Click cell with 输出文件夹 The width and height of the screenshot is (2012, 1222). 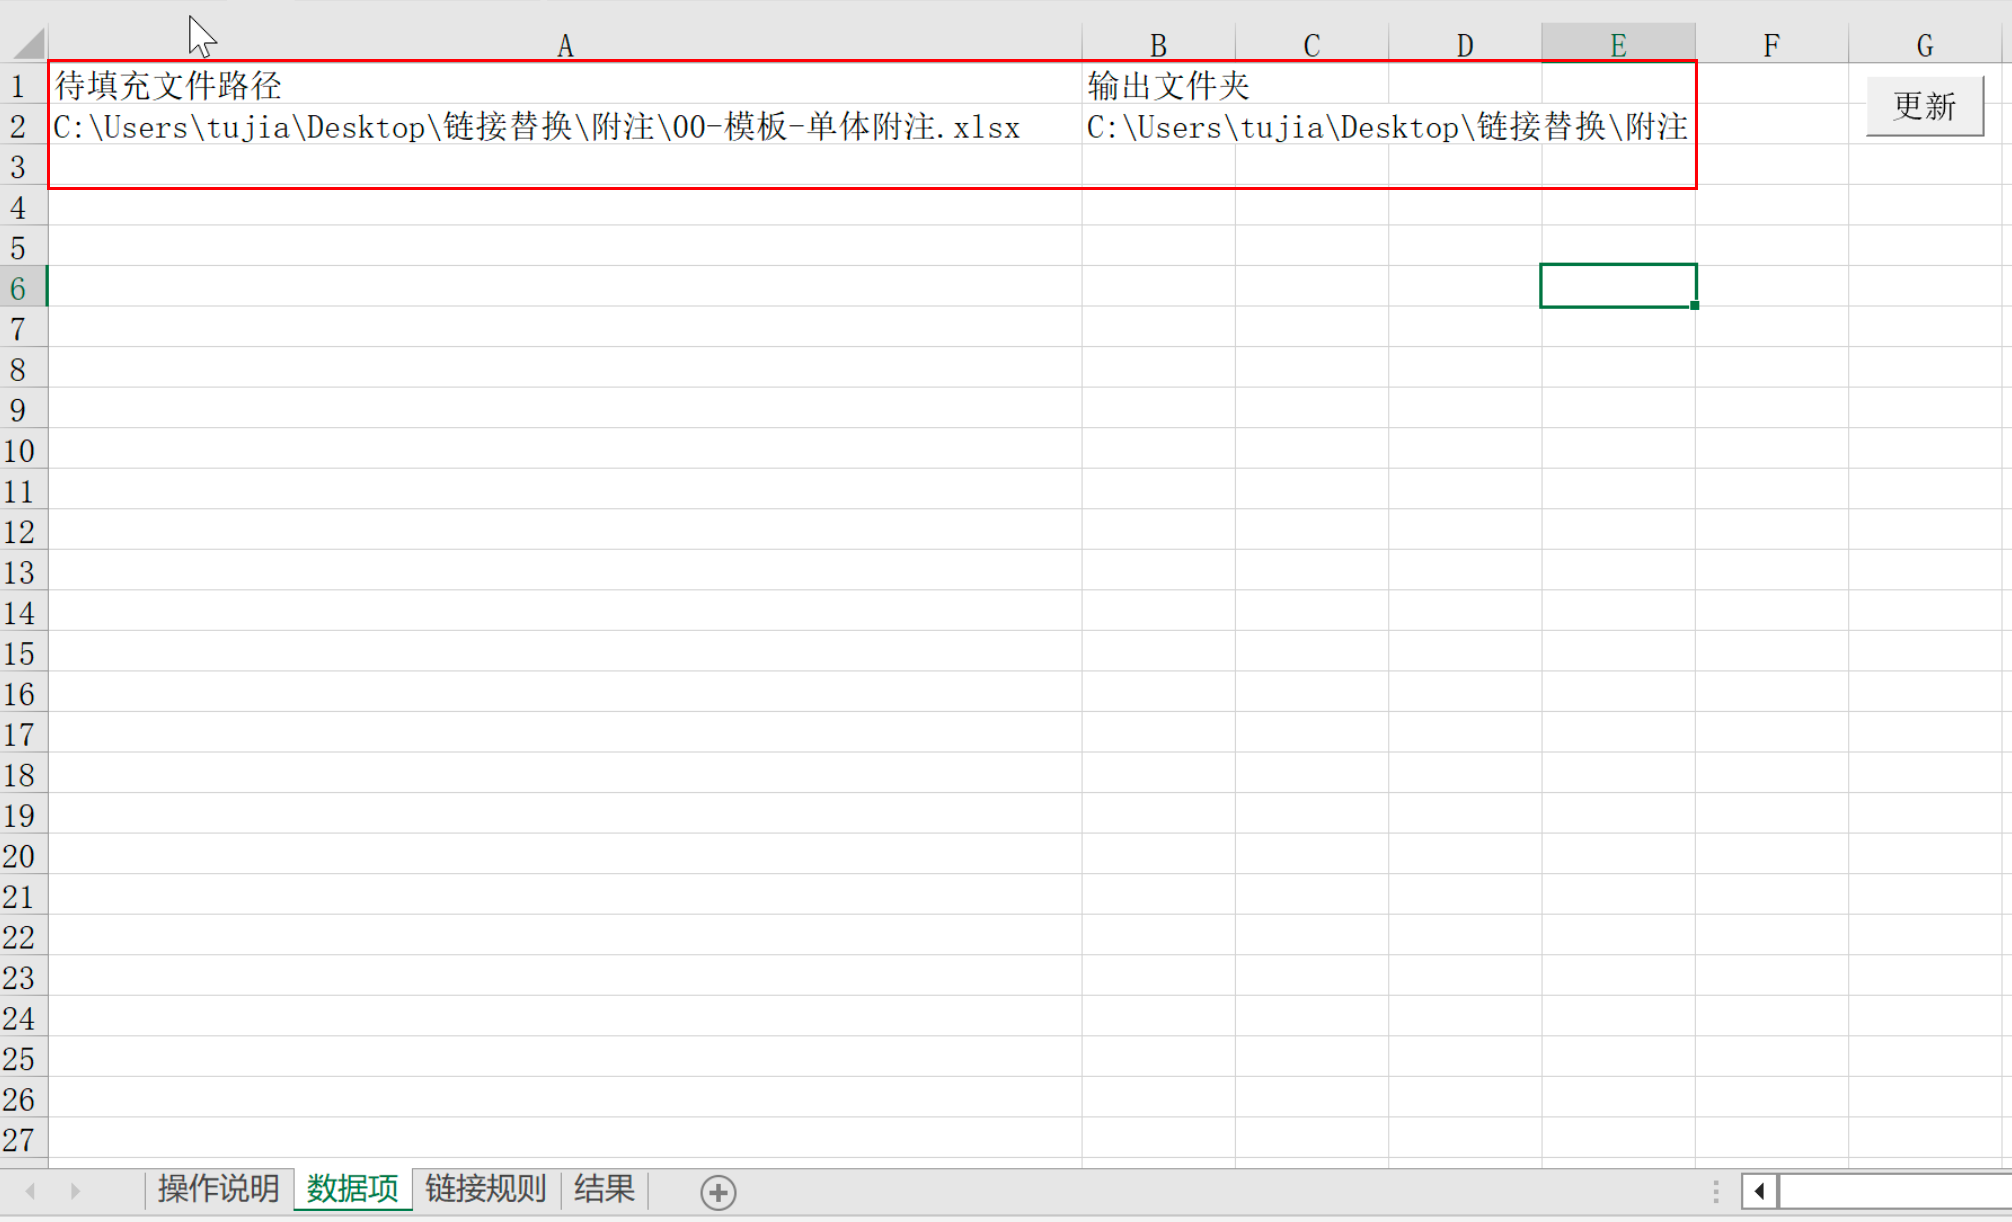pyautogui.click(x=1158, y=84)
